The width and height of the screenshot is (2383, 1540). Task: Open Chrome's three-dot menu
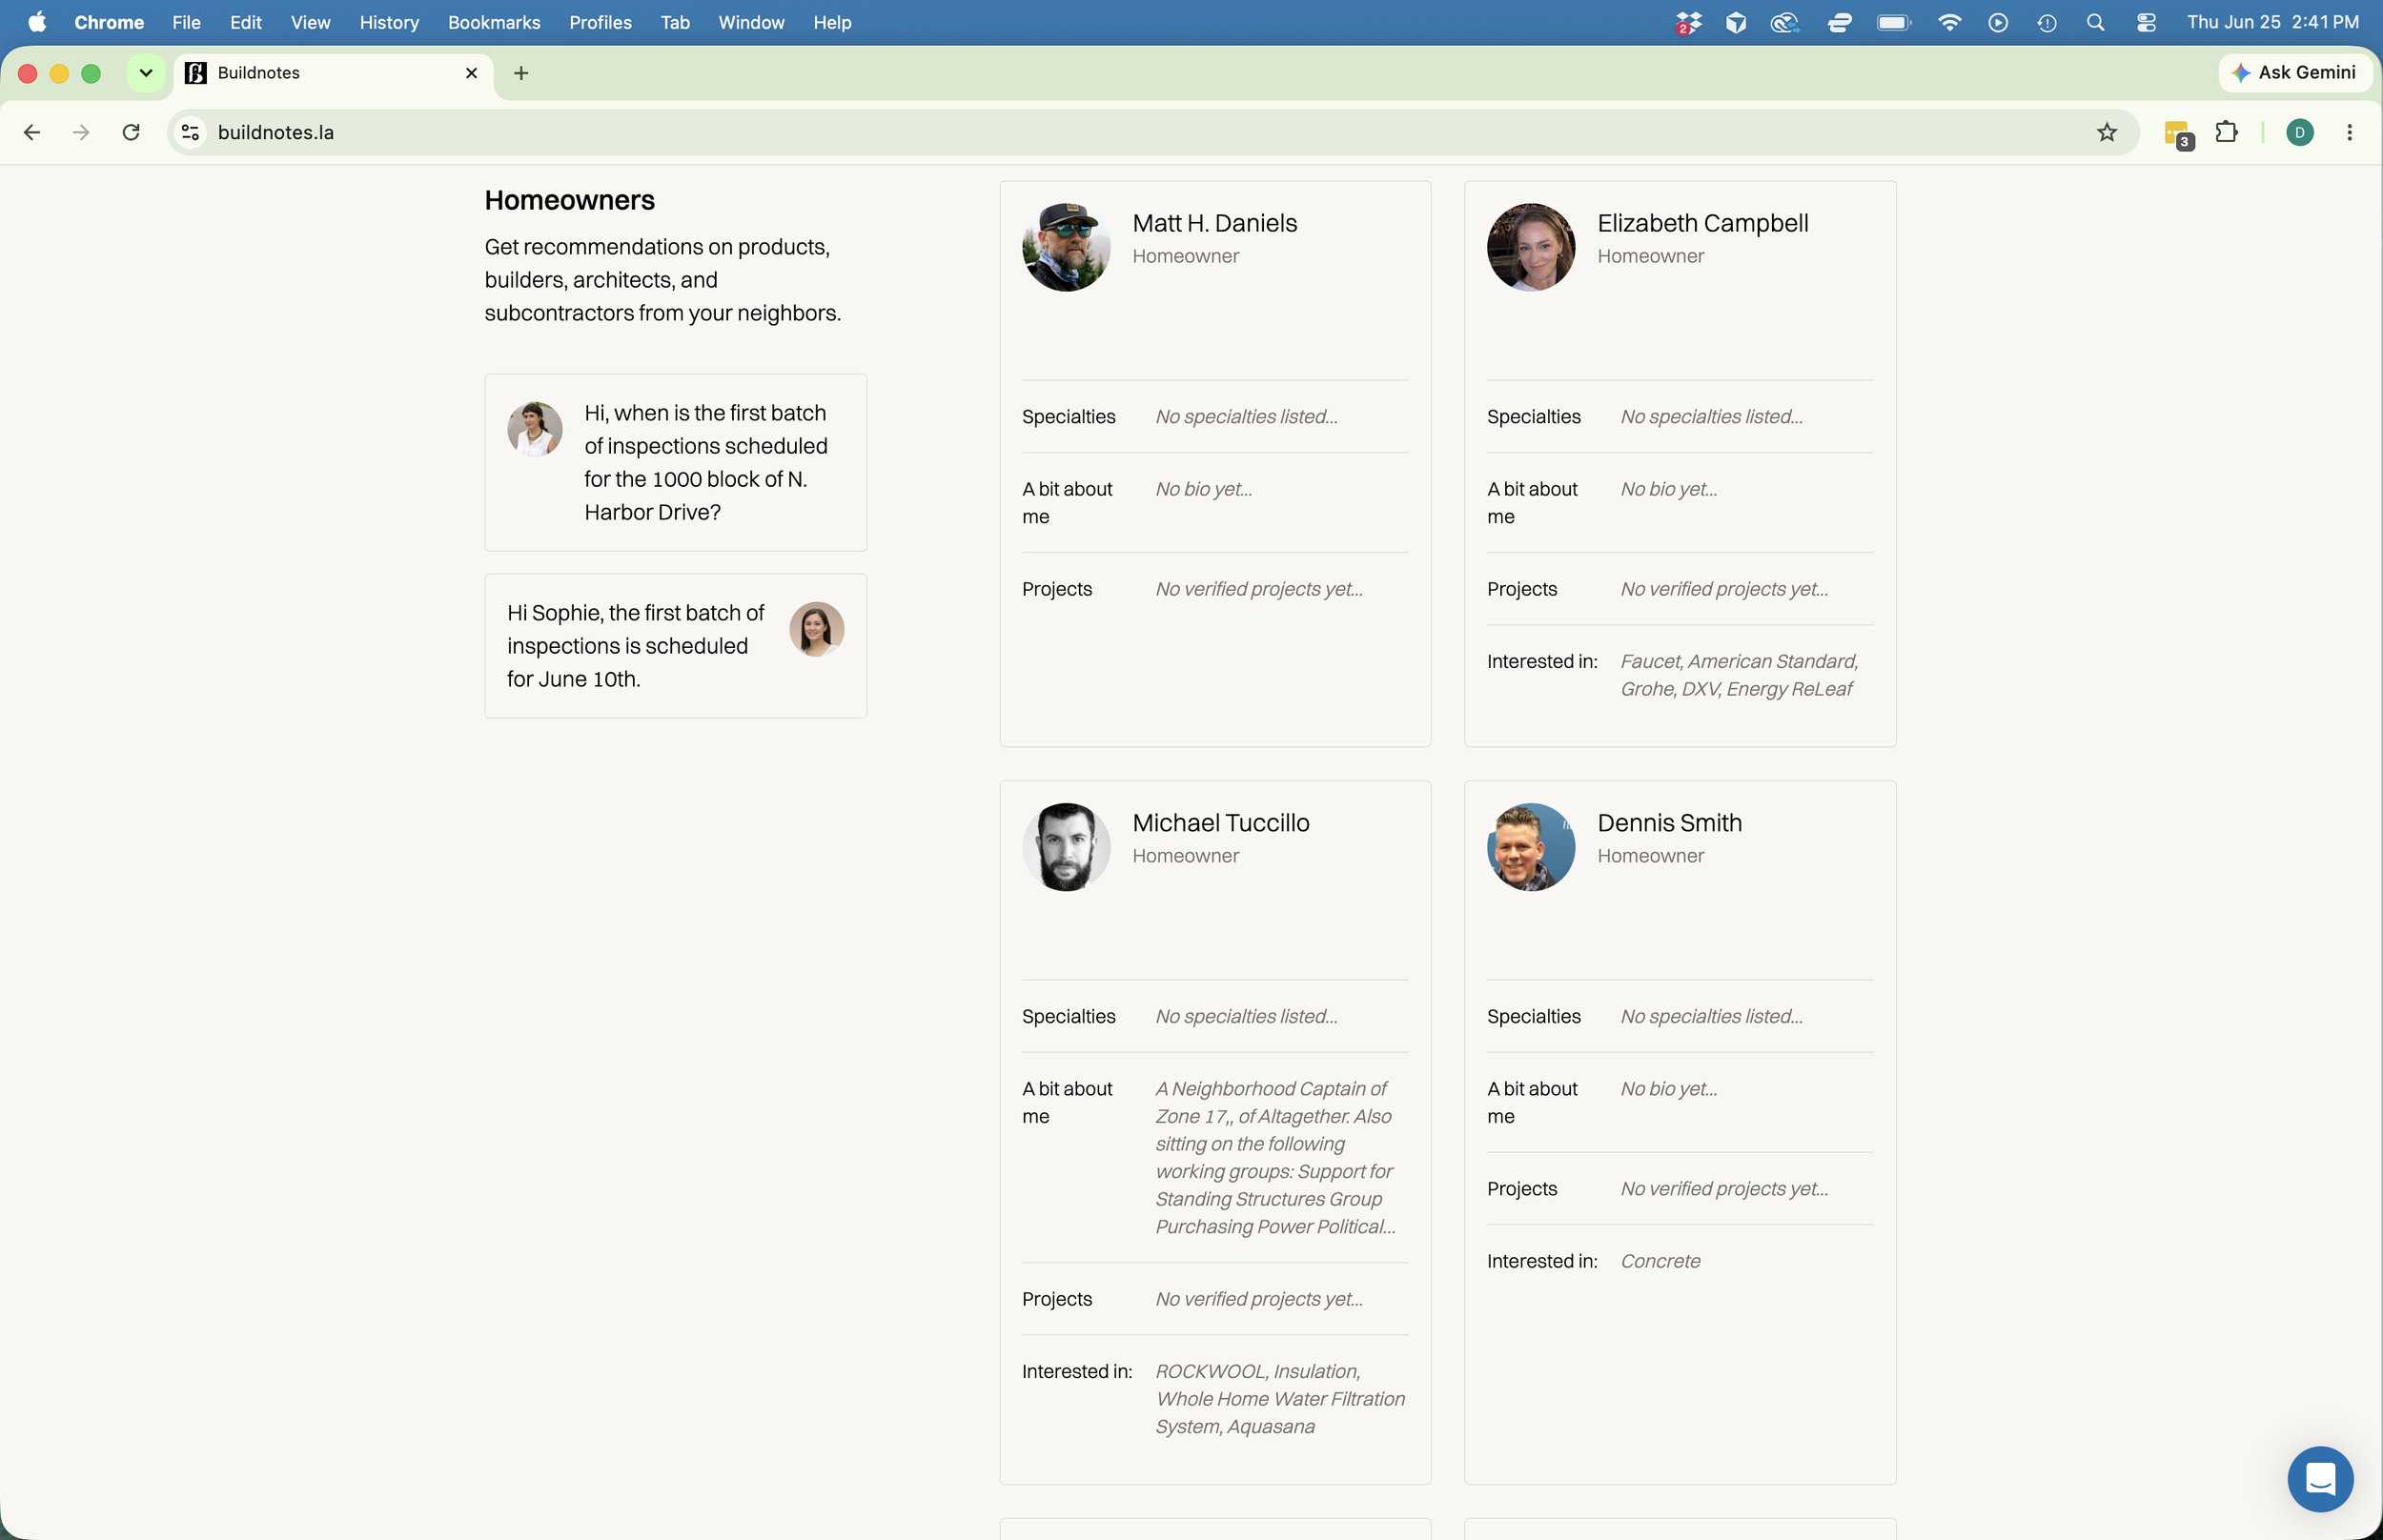[2349, 132]
